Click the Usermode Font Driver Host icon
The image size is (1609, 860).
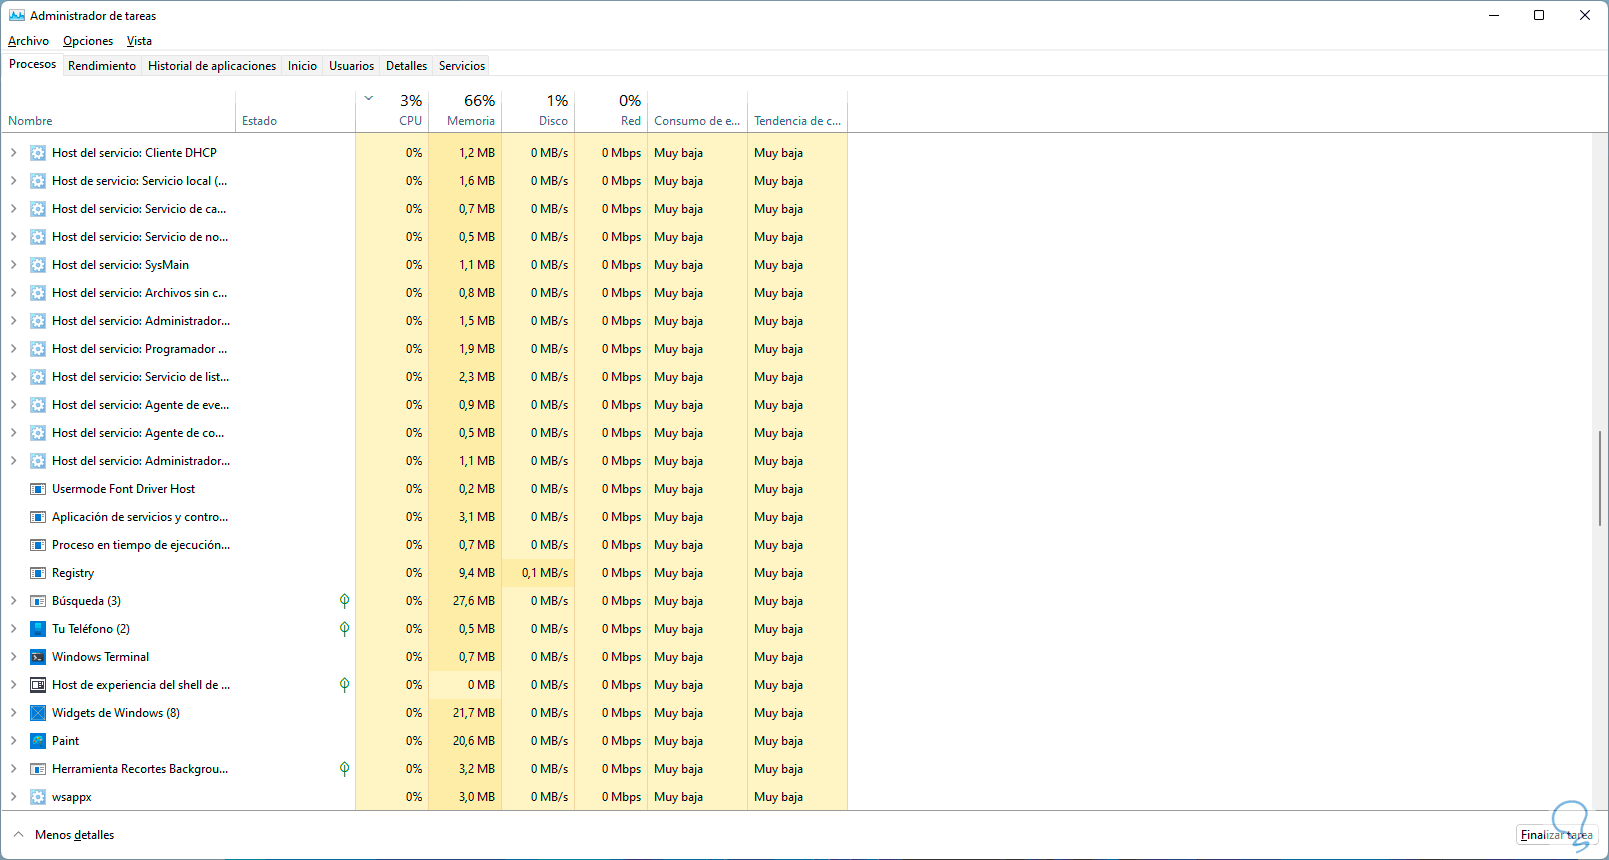(38, 489)
